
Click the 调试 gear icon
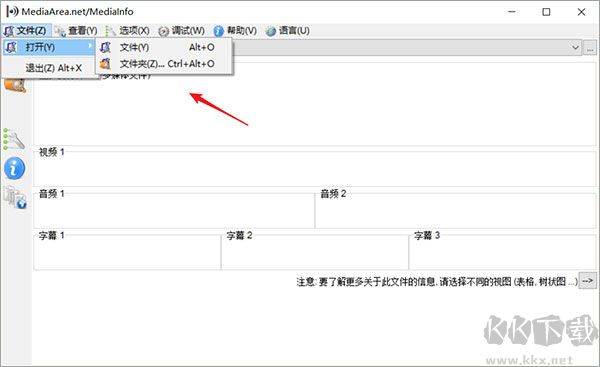tap(163, 31)
